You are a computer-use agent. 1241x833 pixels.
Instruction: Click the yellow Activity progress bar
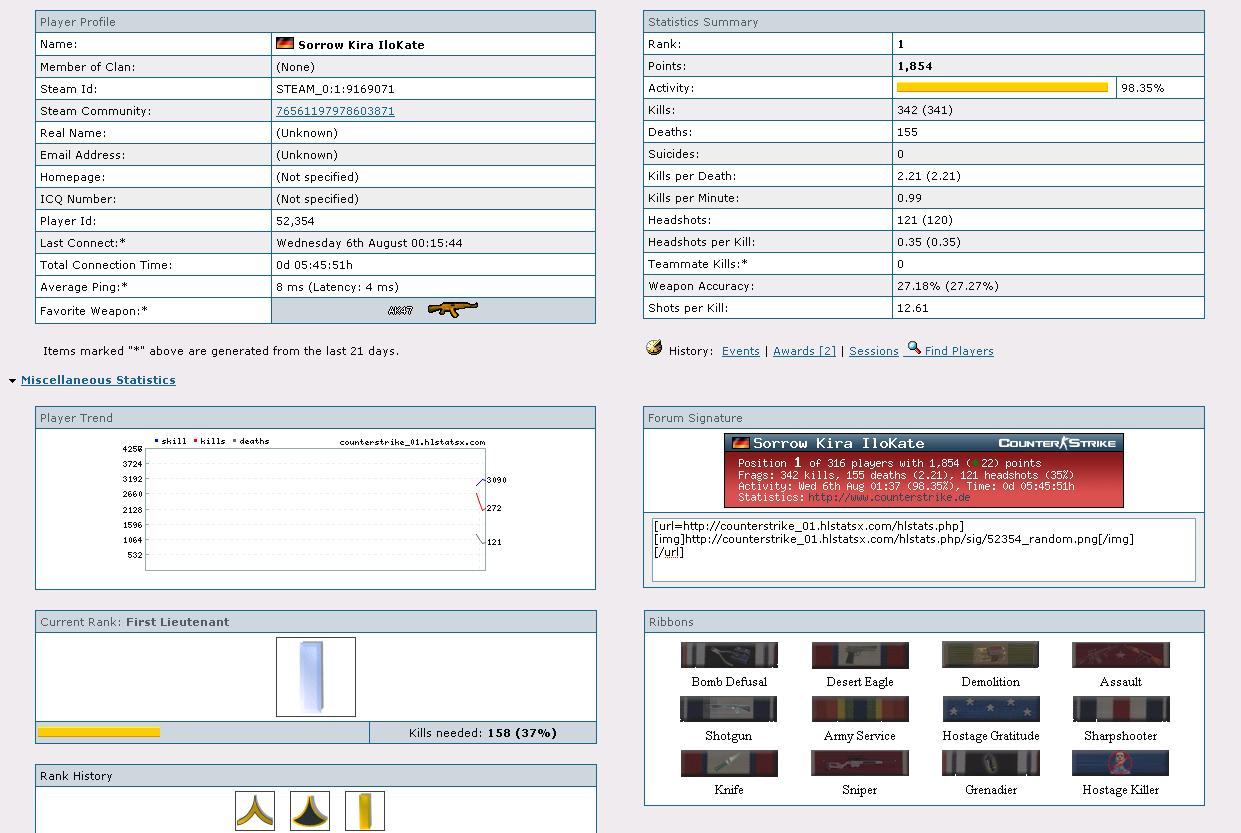tap(1002, 88)
